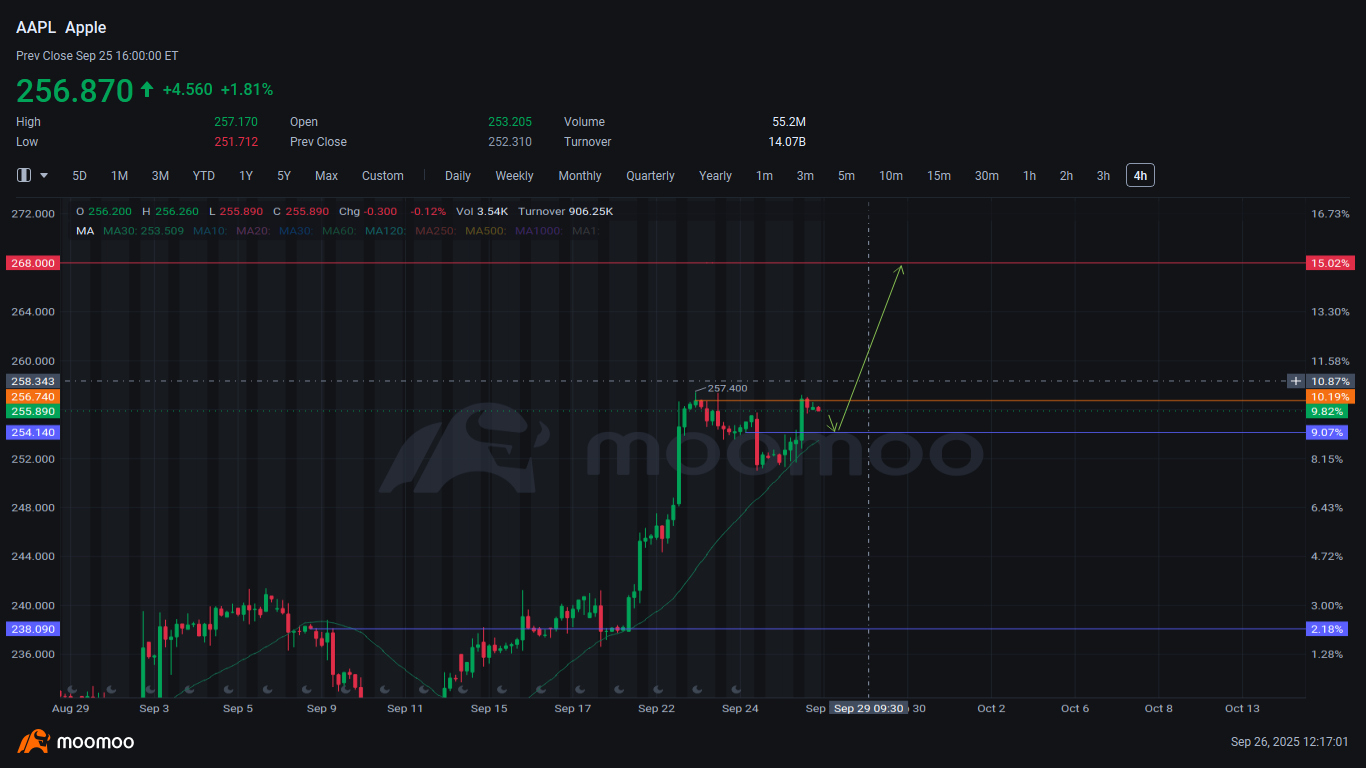Image resolution: width=1366 pixels, height=768 pixels.
Task: Click the orange 10.19% percentage label
Action: point(1330,397)
